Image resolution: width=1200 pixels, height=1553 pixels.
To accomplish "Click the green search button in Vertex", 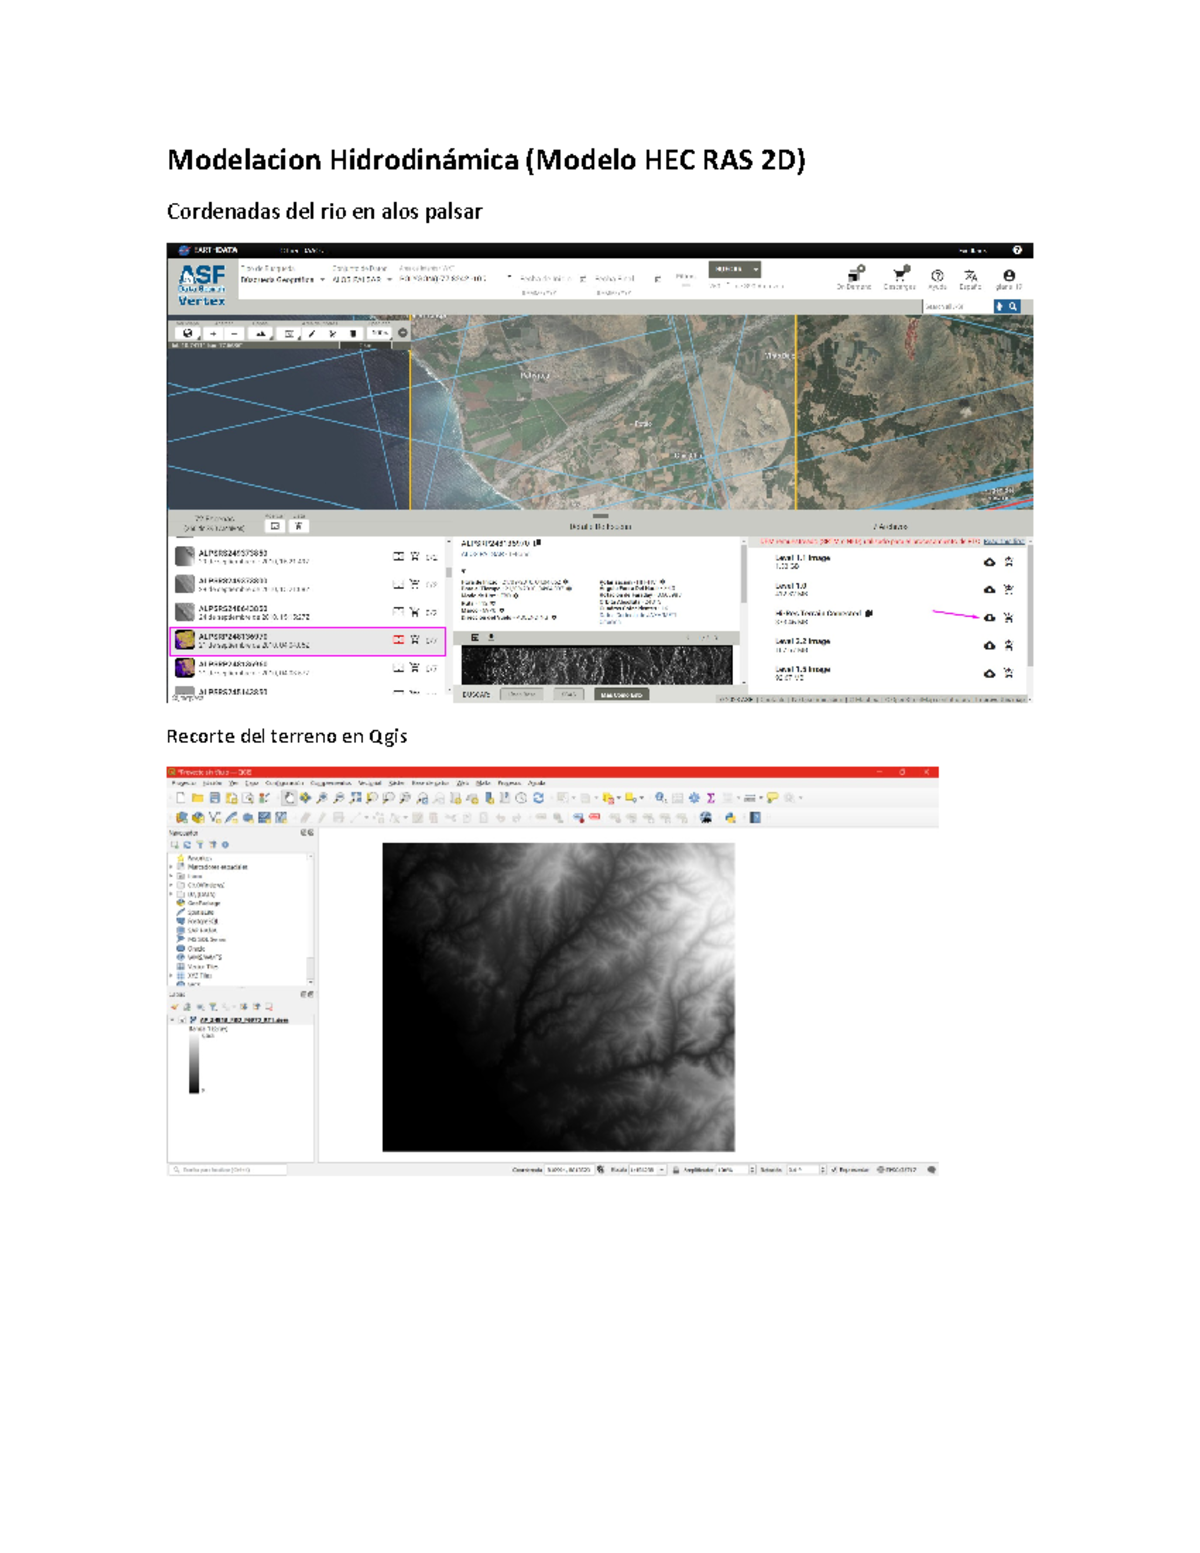I will click(x=735, y=269).
